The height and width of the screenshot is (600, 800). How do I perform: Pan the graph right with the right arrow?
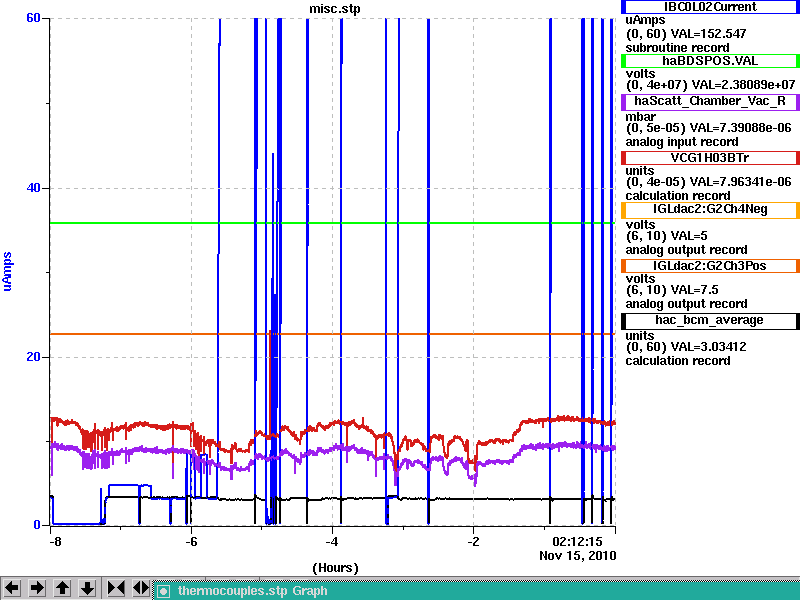pyautogui.click(x=37, y=588)
